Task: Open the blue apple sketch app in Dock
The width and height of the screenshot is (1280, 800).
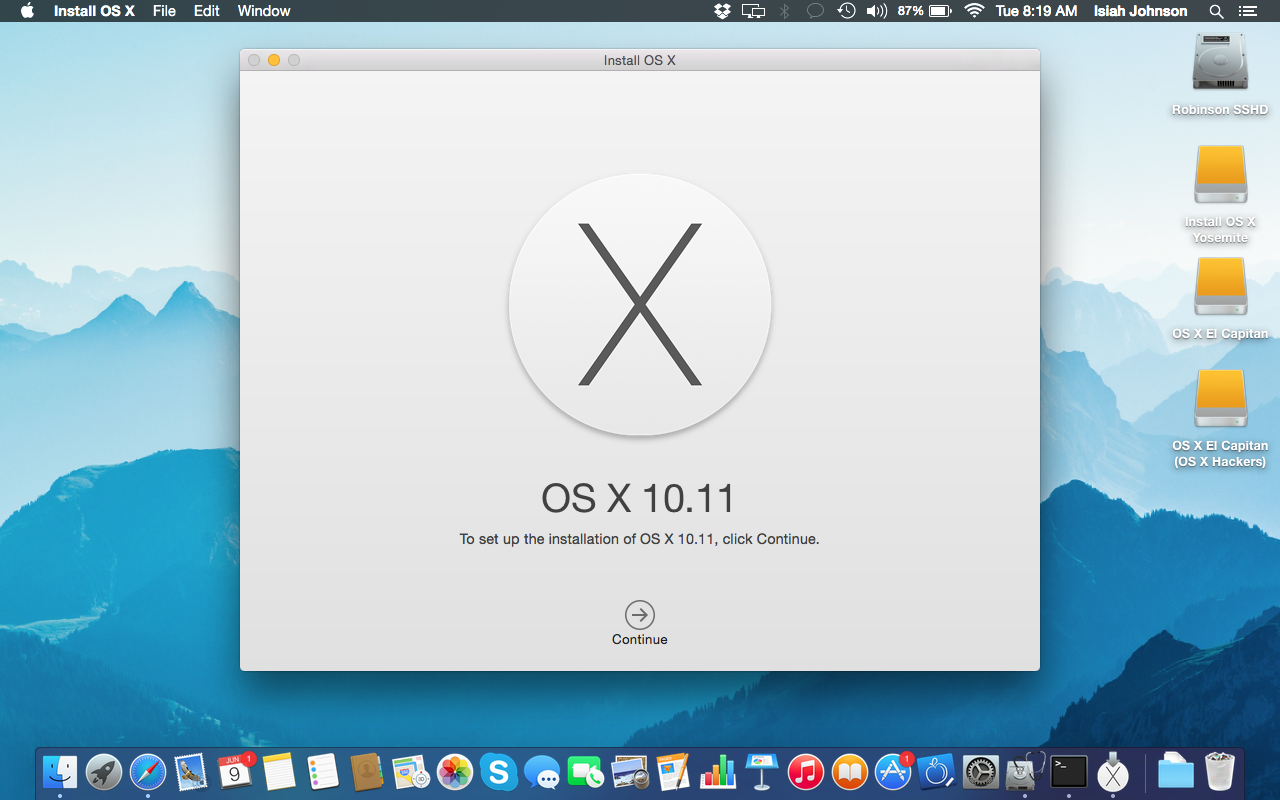Action: [x=937, y=771]
